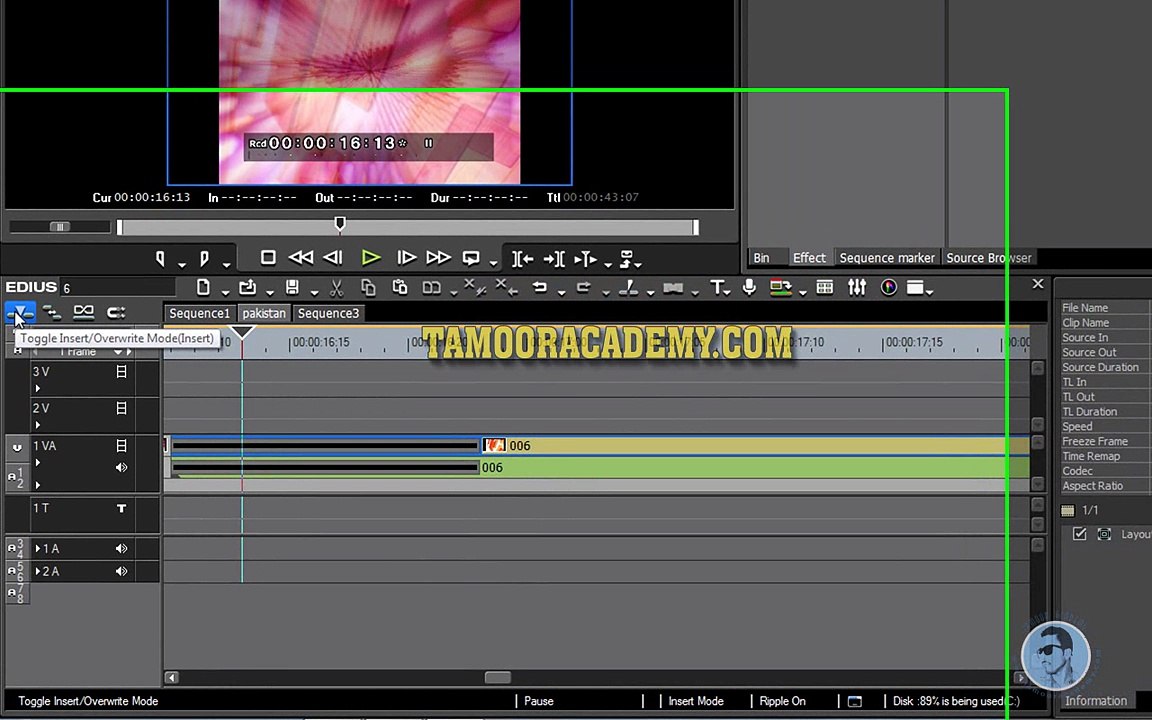Open the audio mixer icon
Screen dimensions: 1152x720
pos(857,287)
